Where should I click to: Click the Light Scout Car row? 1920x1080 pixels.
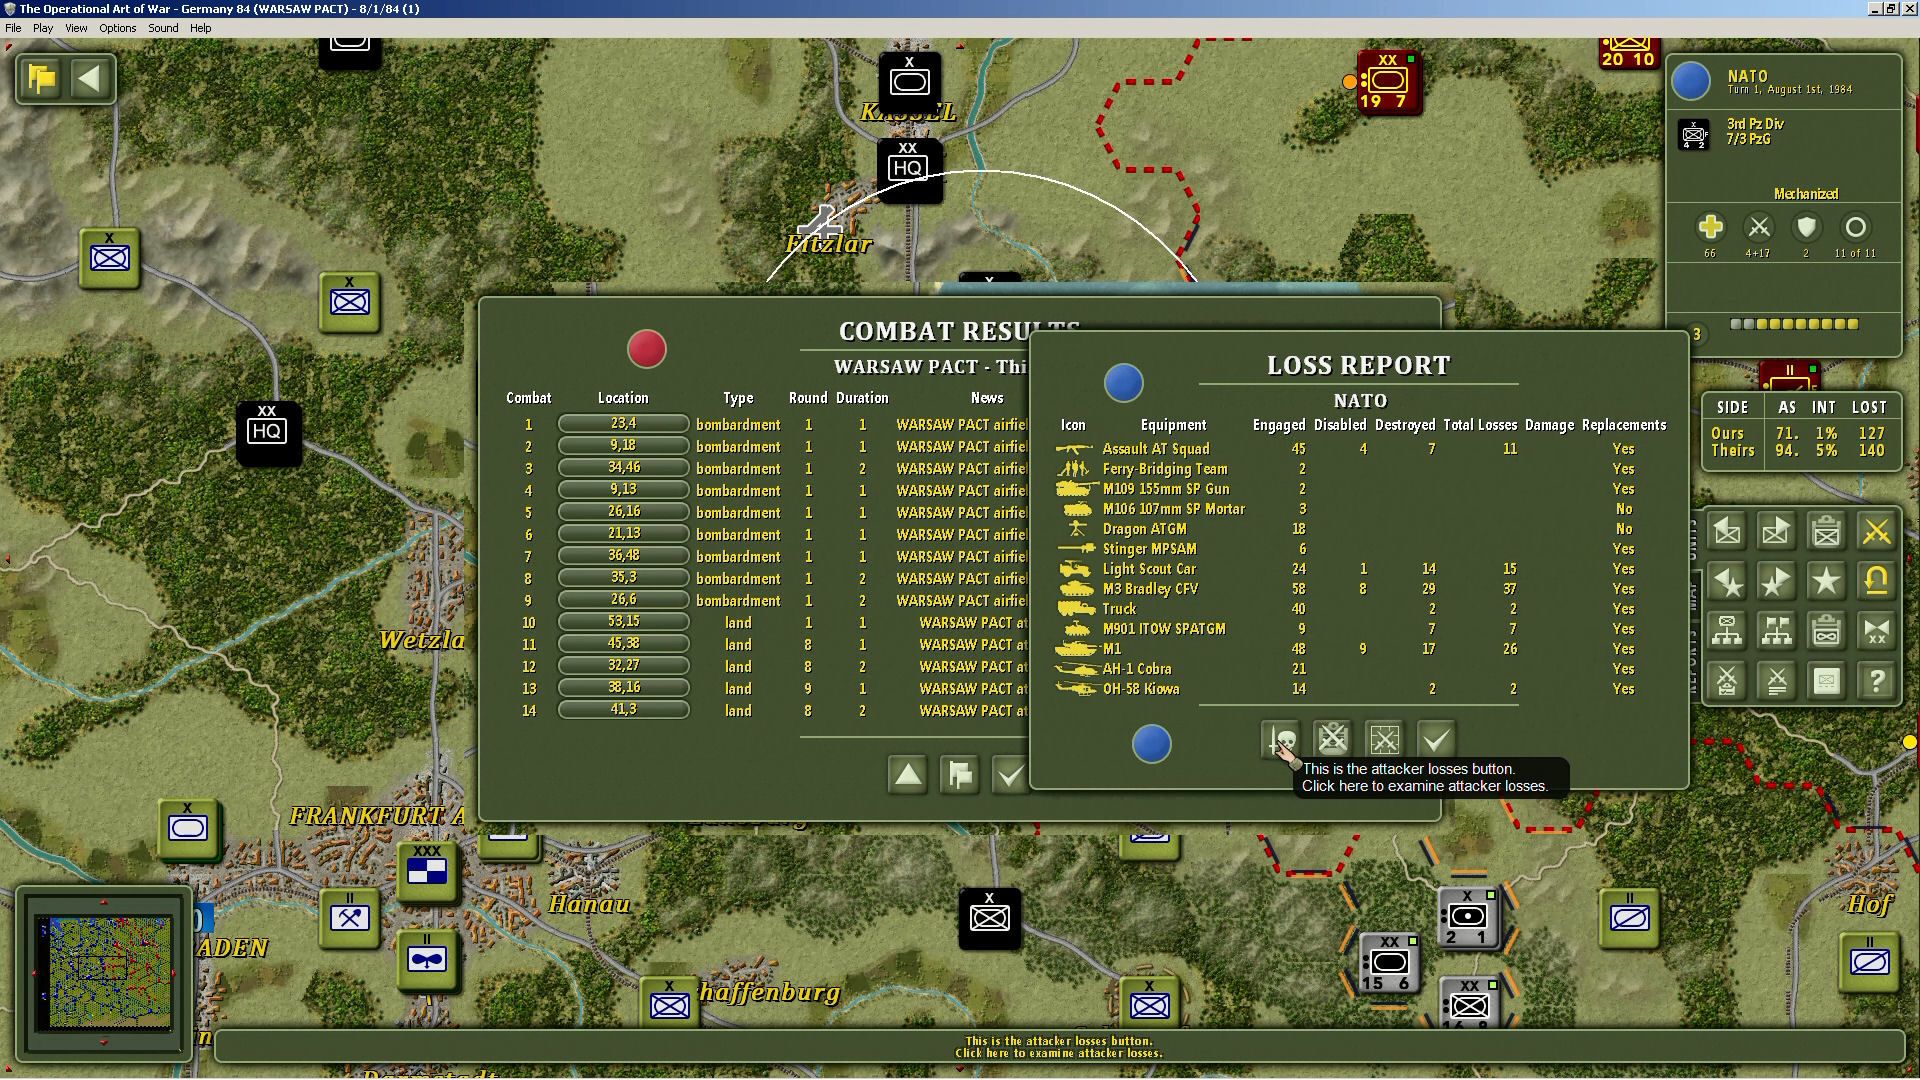pos(1360,569)
